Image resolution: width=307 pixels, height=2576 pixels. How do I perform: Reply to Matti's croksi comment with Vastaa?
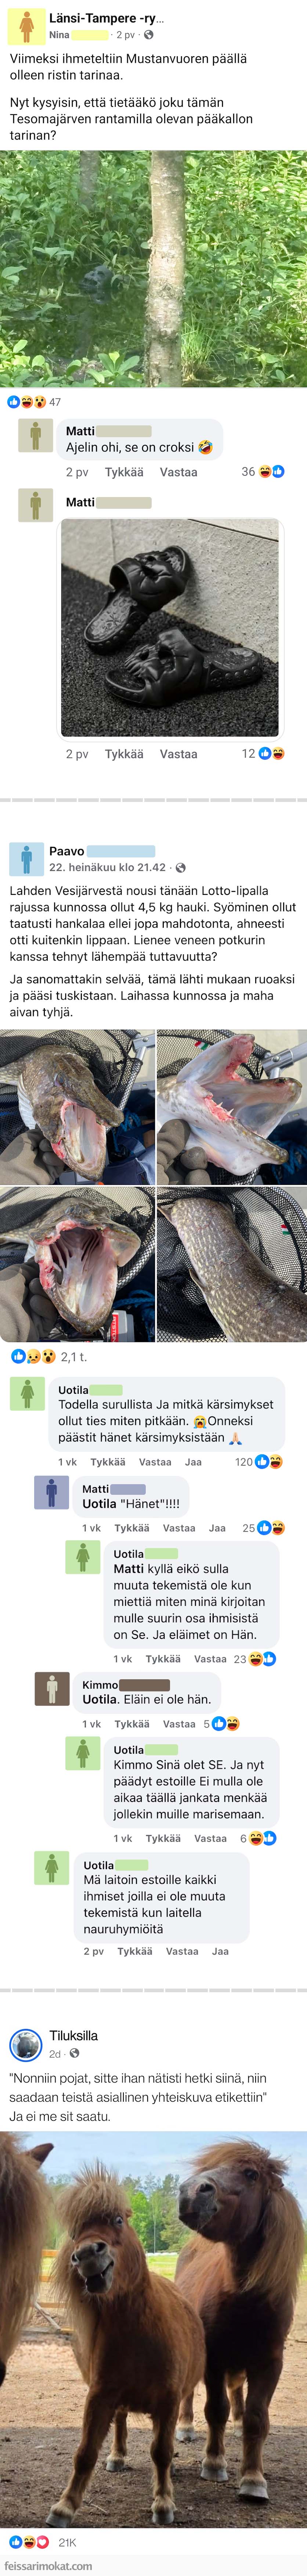point(178,472)
